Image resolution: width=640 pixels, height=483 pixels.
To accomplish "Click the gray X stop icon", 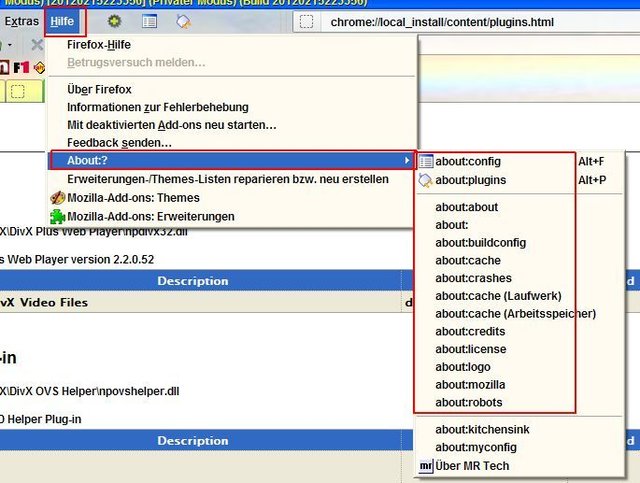I will (x=37, y=44).
